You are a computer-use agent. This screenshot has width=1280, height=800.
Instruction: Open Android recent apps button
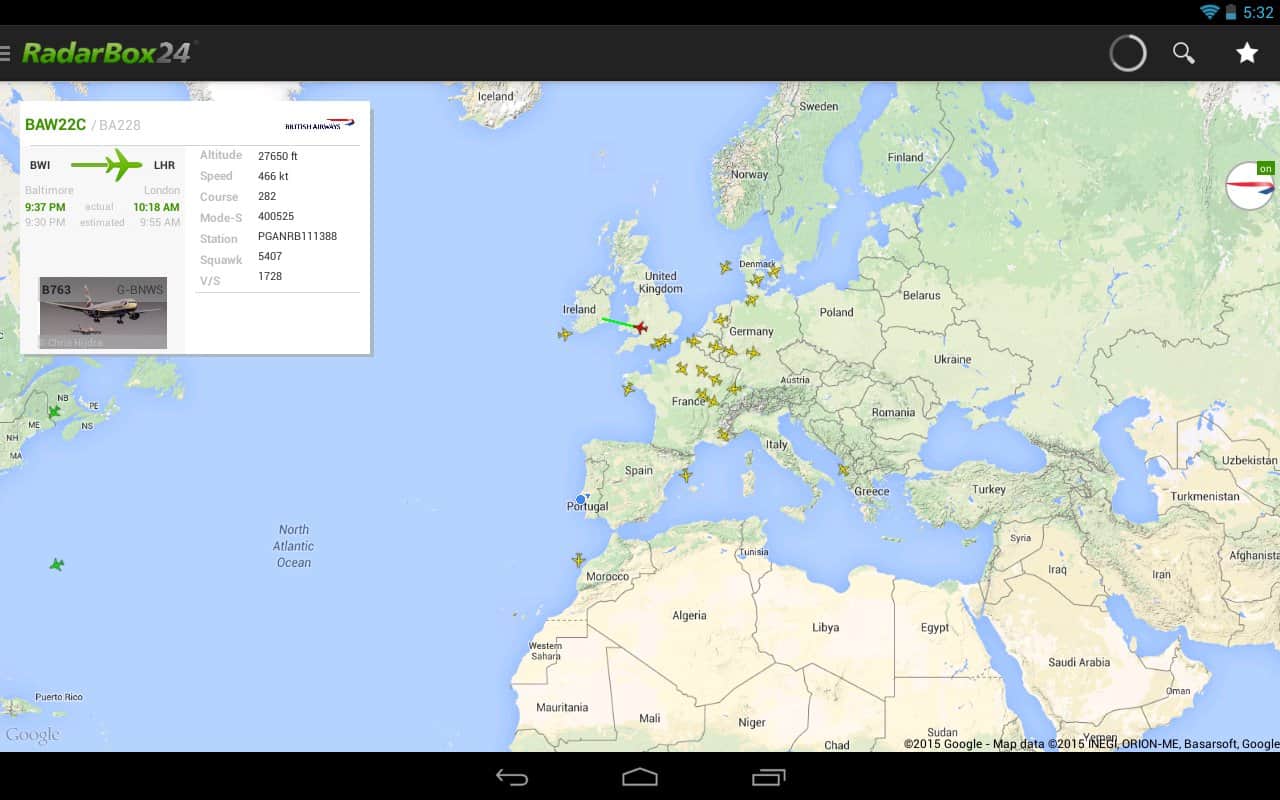pos(768,777)
